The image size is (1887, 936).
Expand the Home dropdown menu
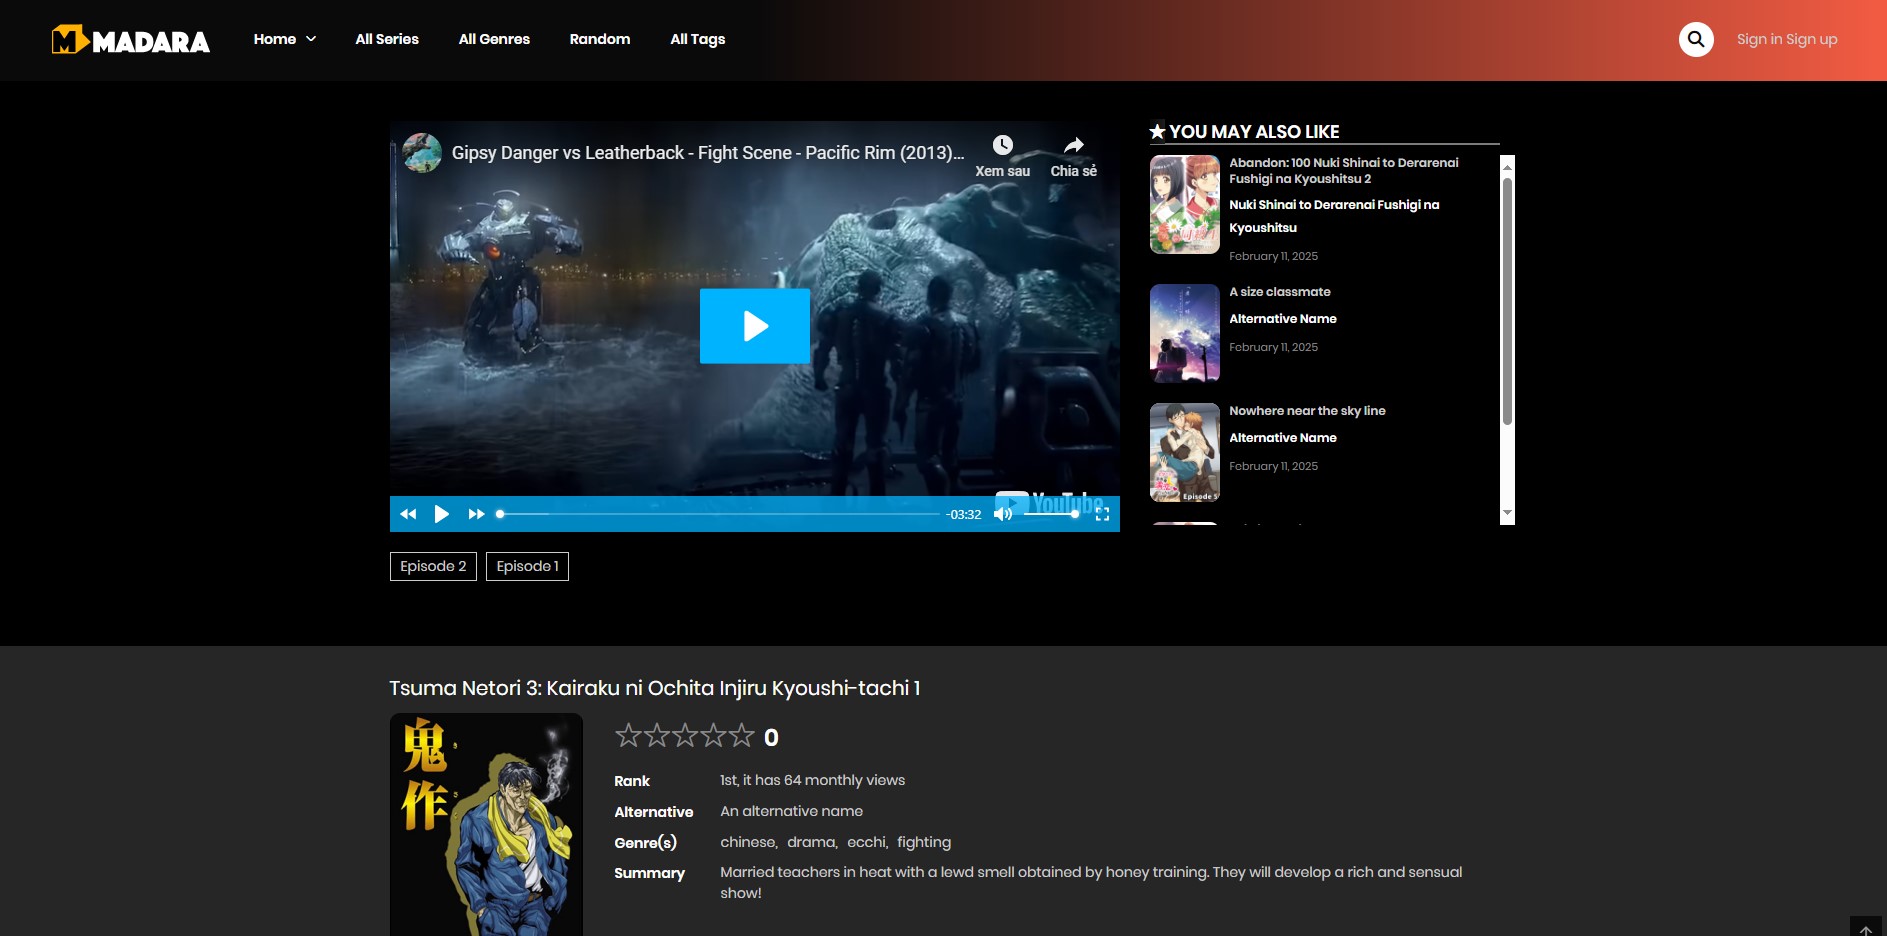tap(285, 39)
